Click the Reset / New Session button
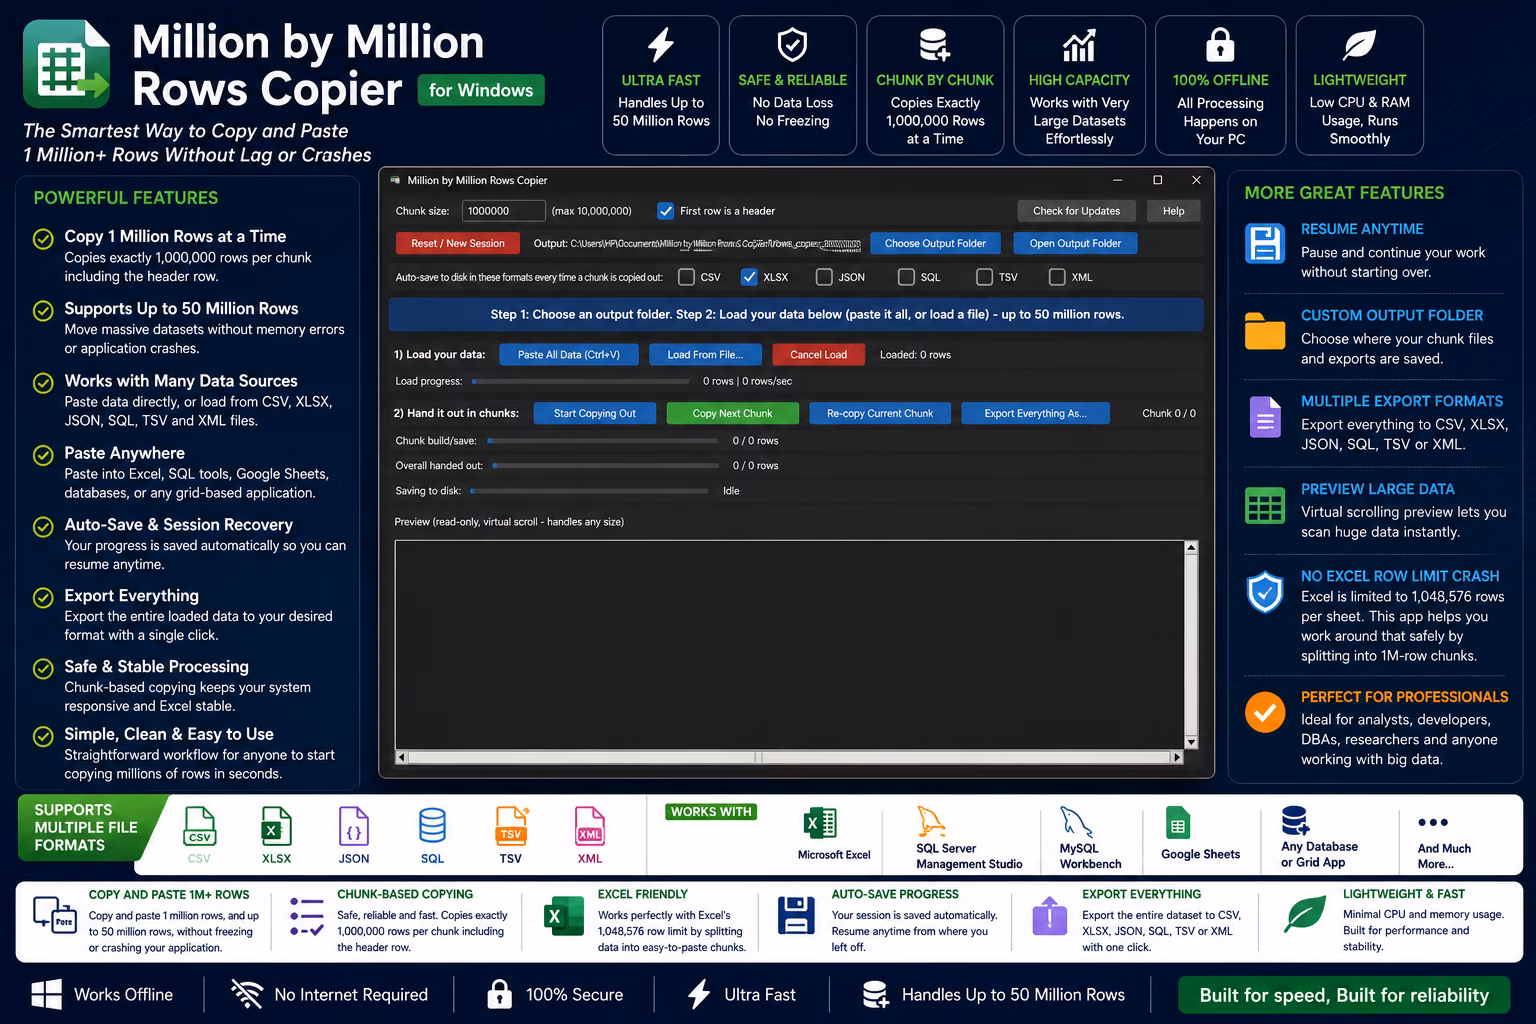 [458, 243]
